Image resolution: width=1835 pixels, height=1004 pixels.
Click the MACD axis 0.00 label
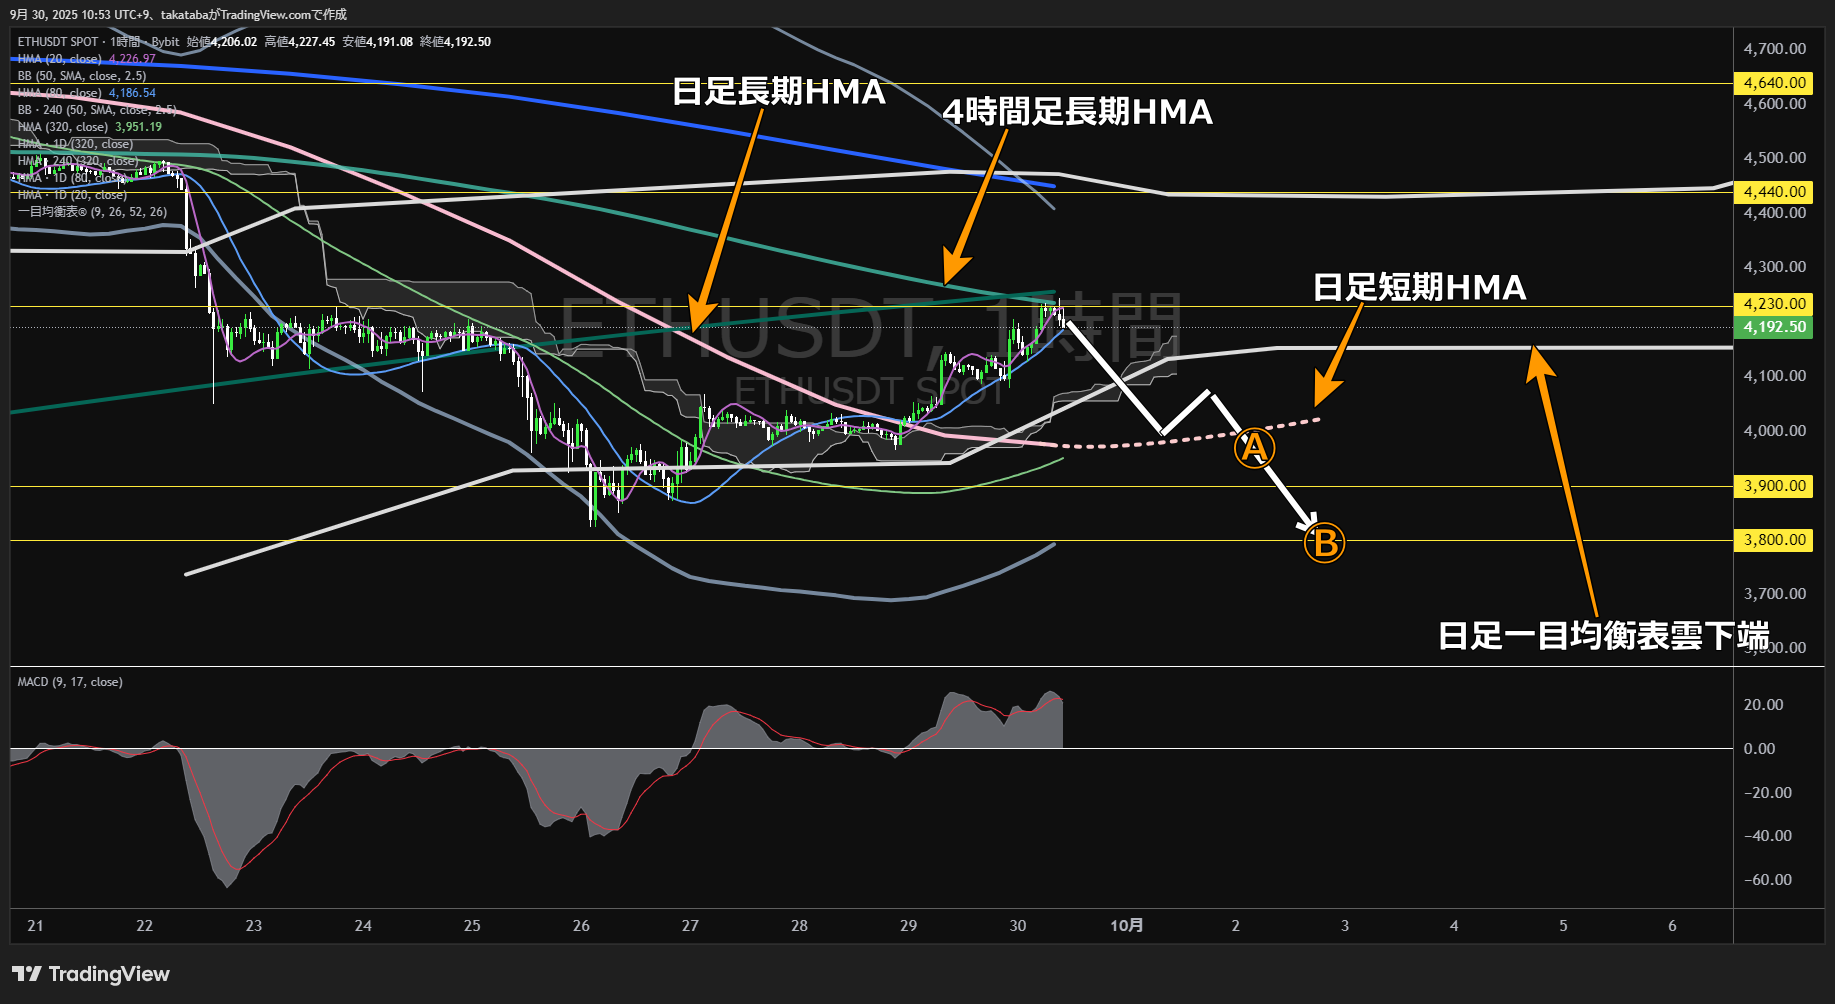coord(1760,749)
